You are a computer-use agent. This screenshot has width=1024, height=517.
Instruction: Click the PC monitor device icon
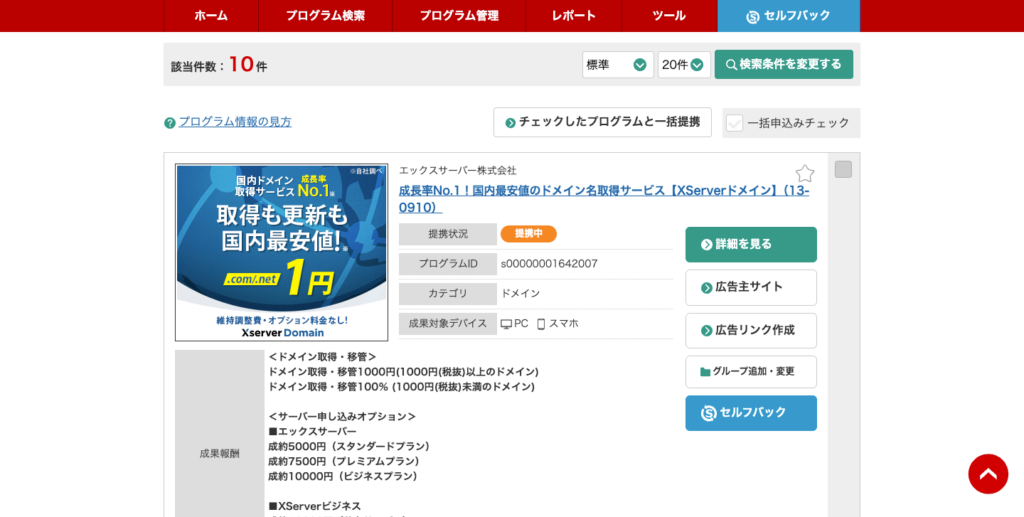[506, 324]
